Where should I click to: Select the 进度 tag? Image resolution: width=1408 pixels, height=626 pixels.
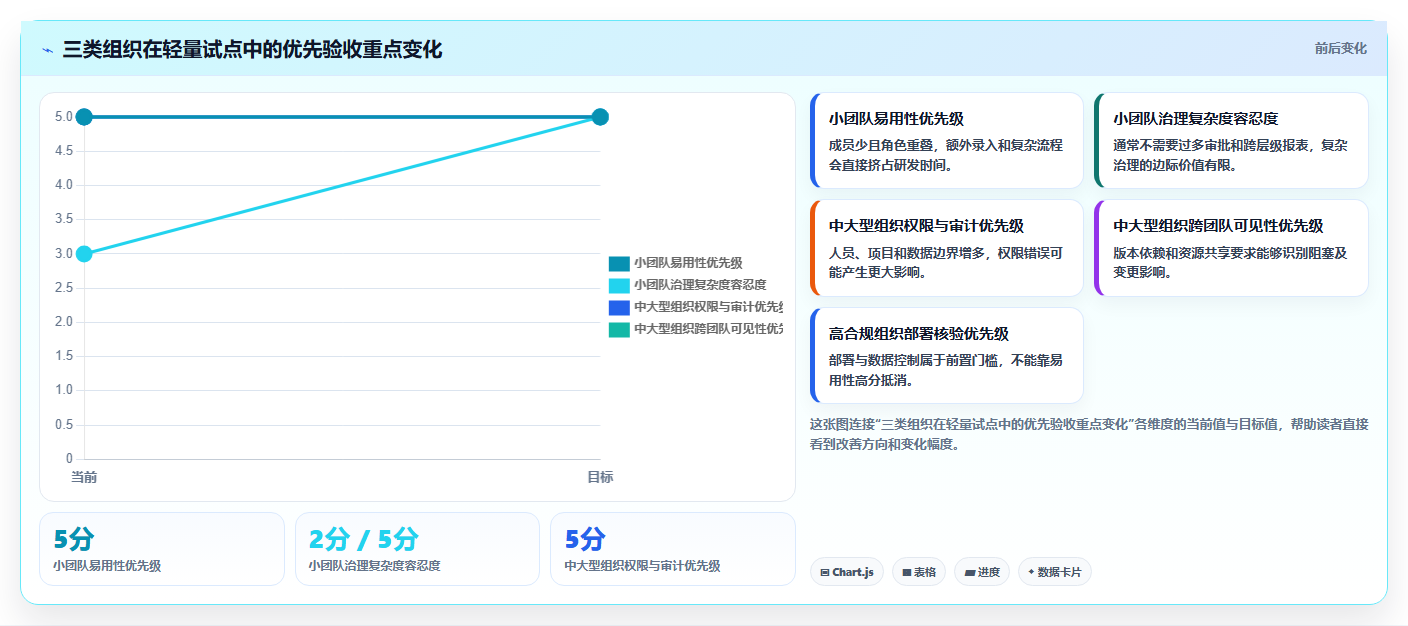coord(982,572)
